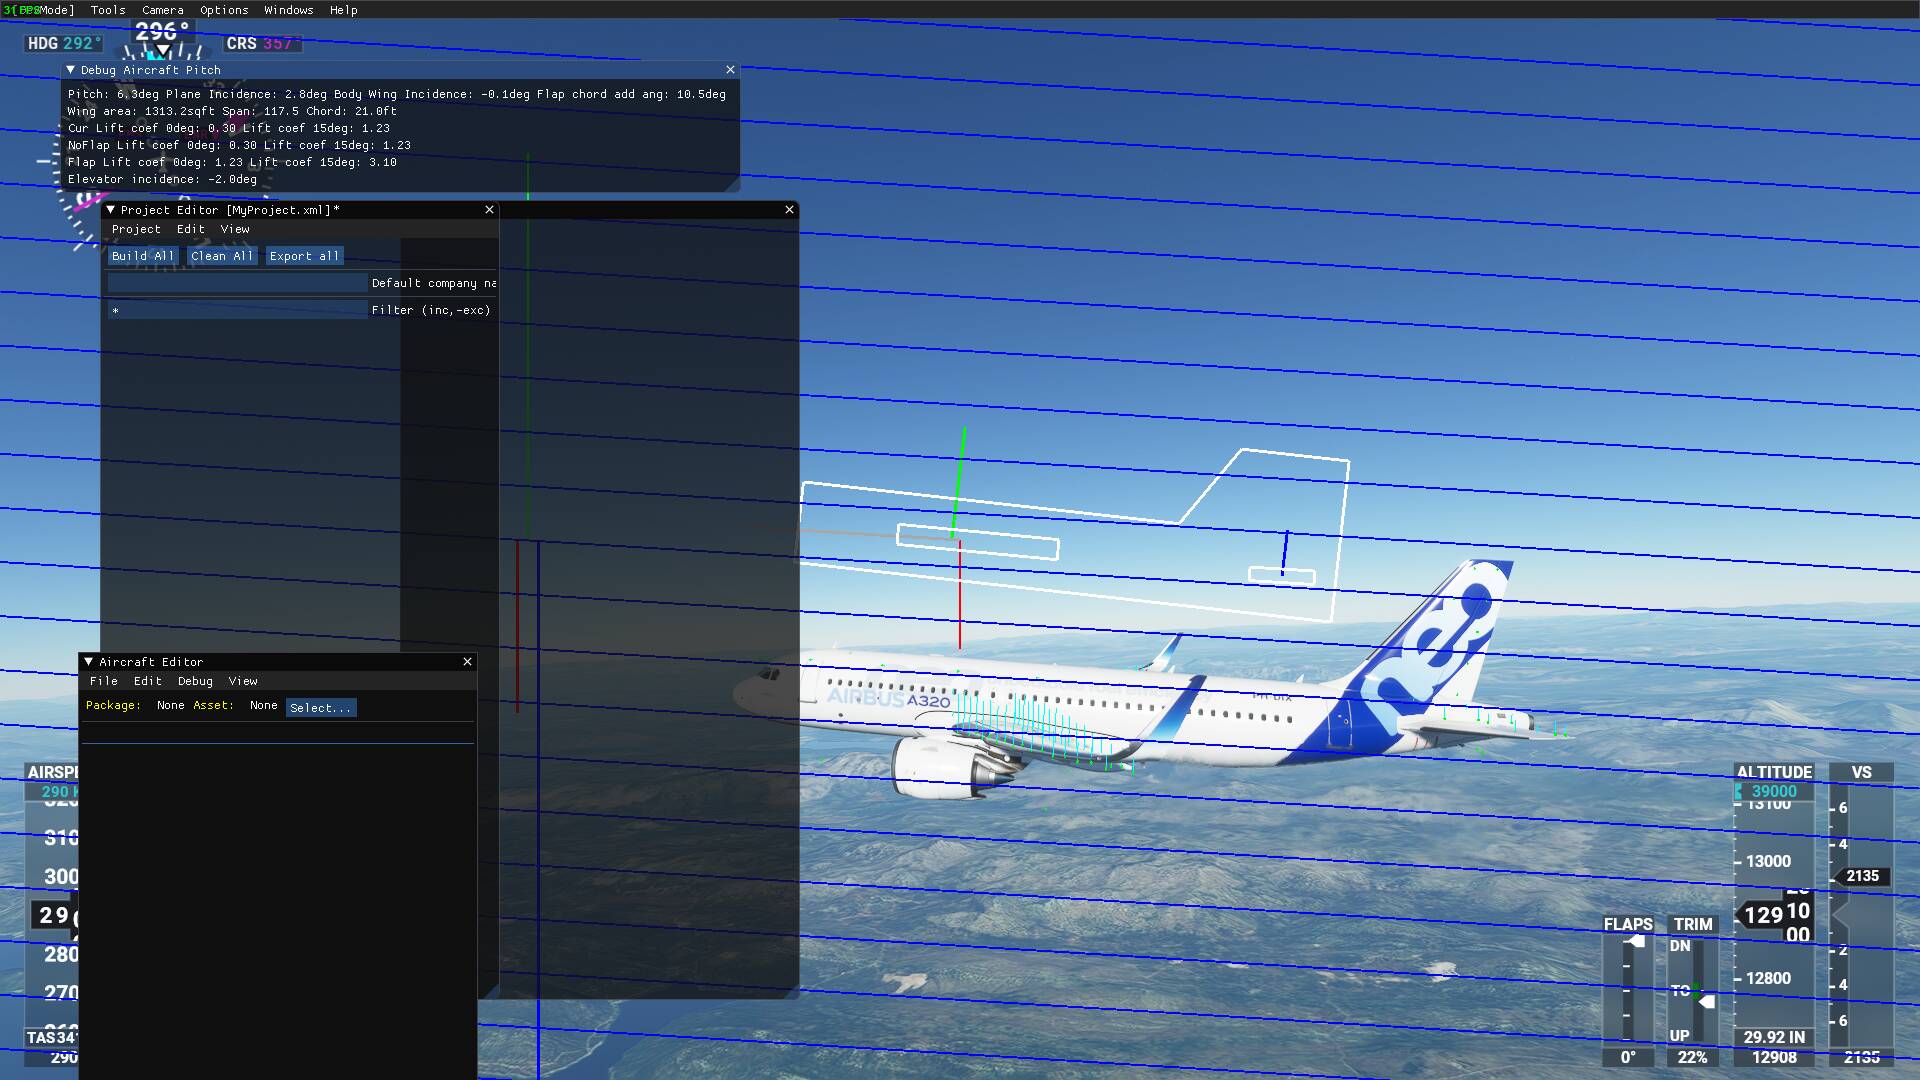The image size is (1920, 1080).
Task: Click the Elevator incidence -2.0deg line
Action: [162, 179]
